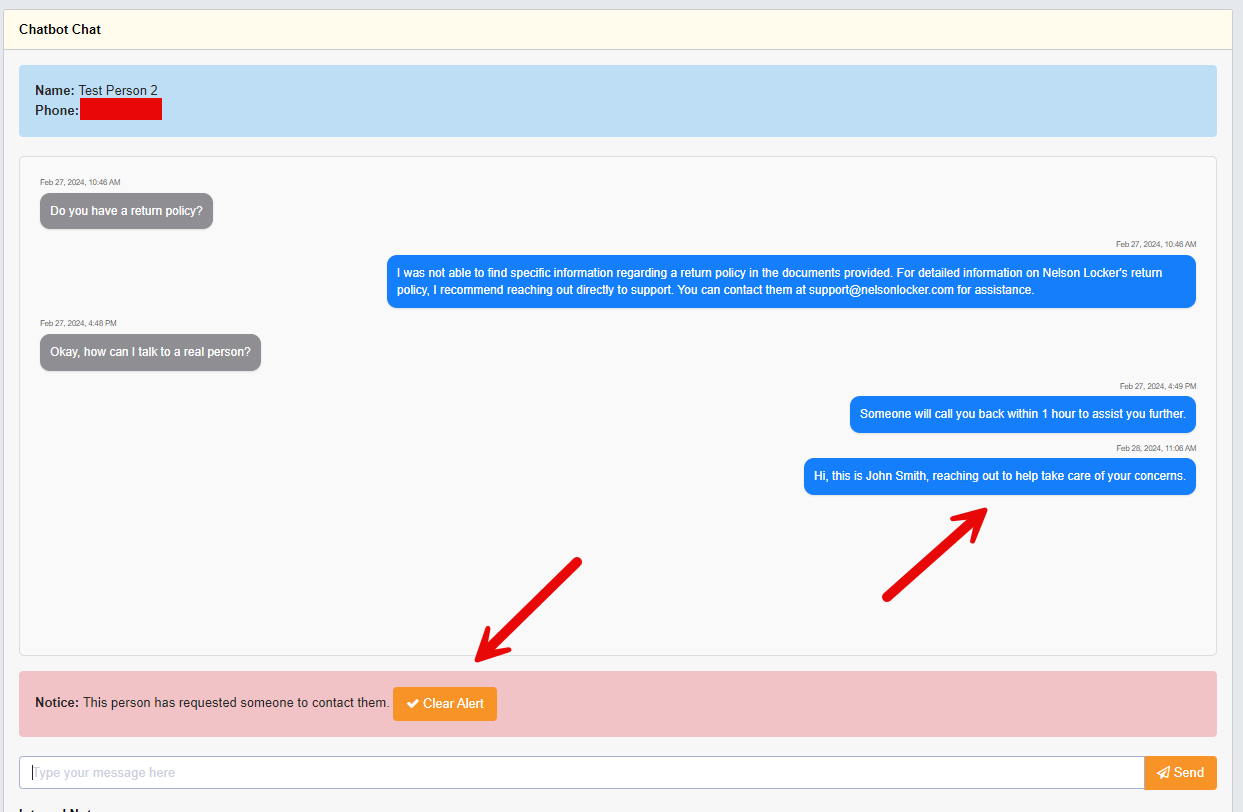1243x812 pixels.
Task: Click the Feb 27, 4:48 PM timestamp
Action: (x=78, y=323)
